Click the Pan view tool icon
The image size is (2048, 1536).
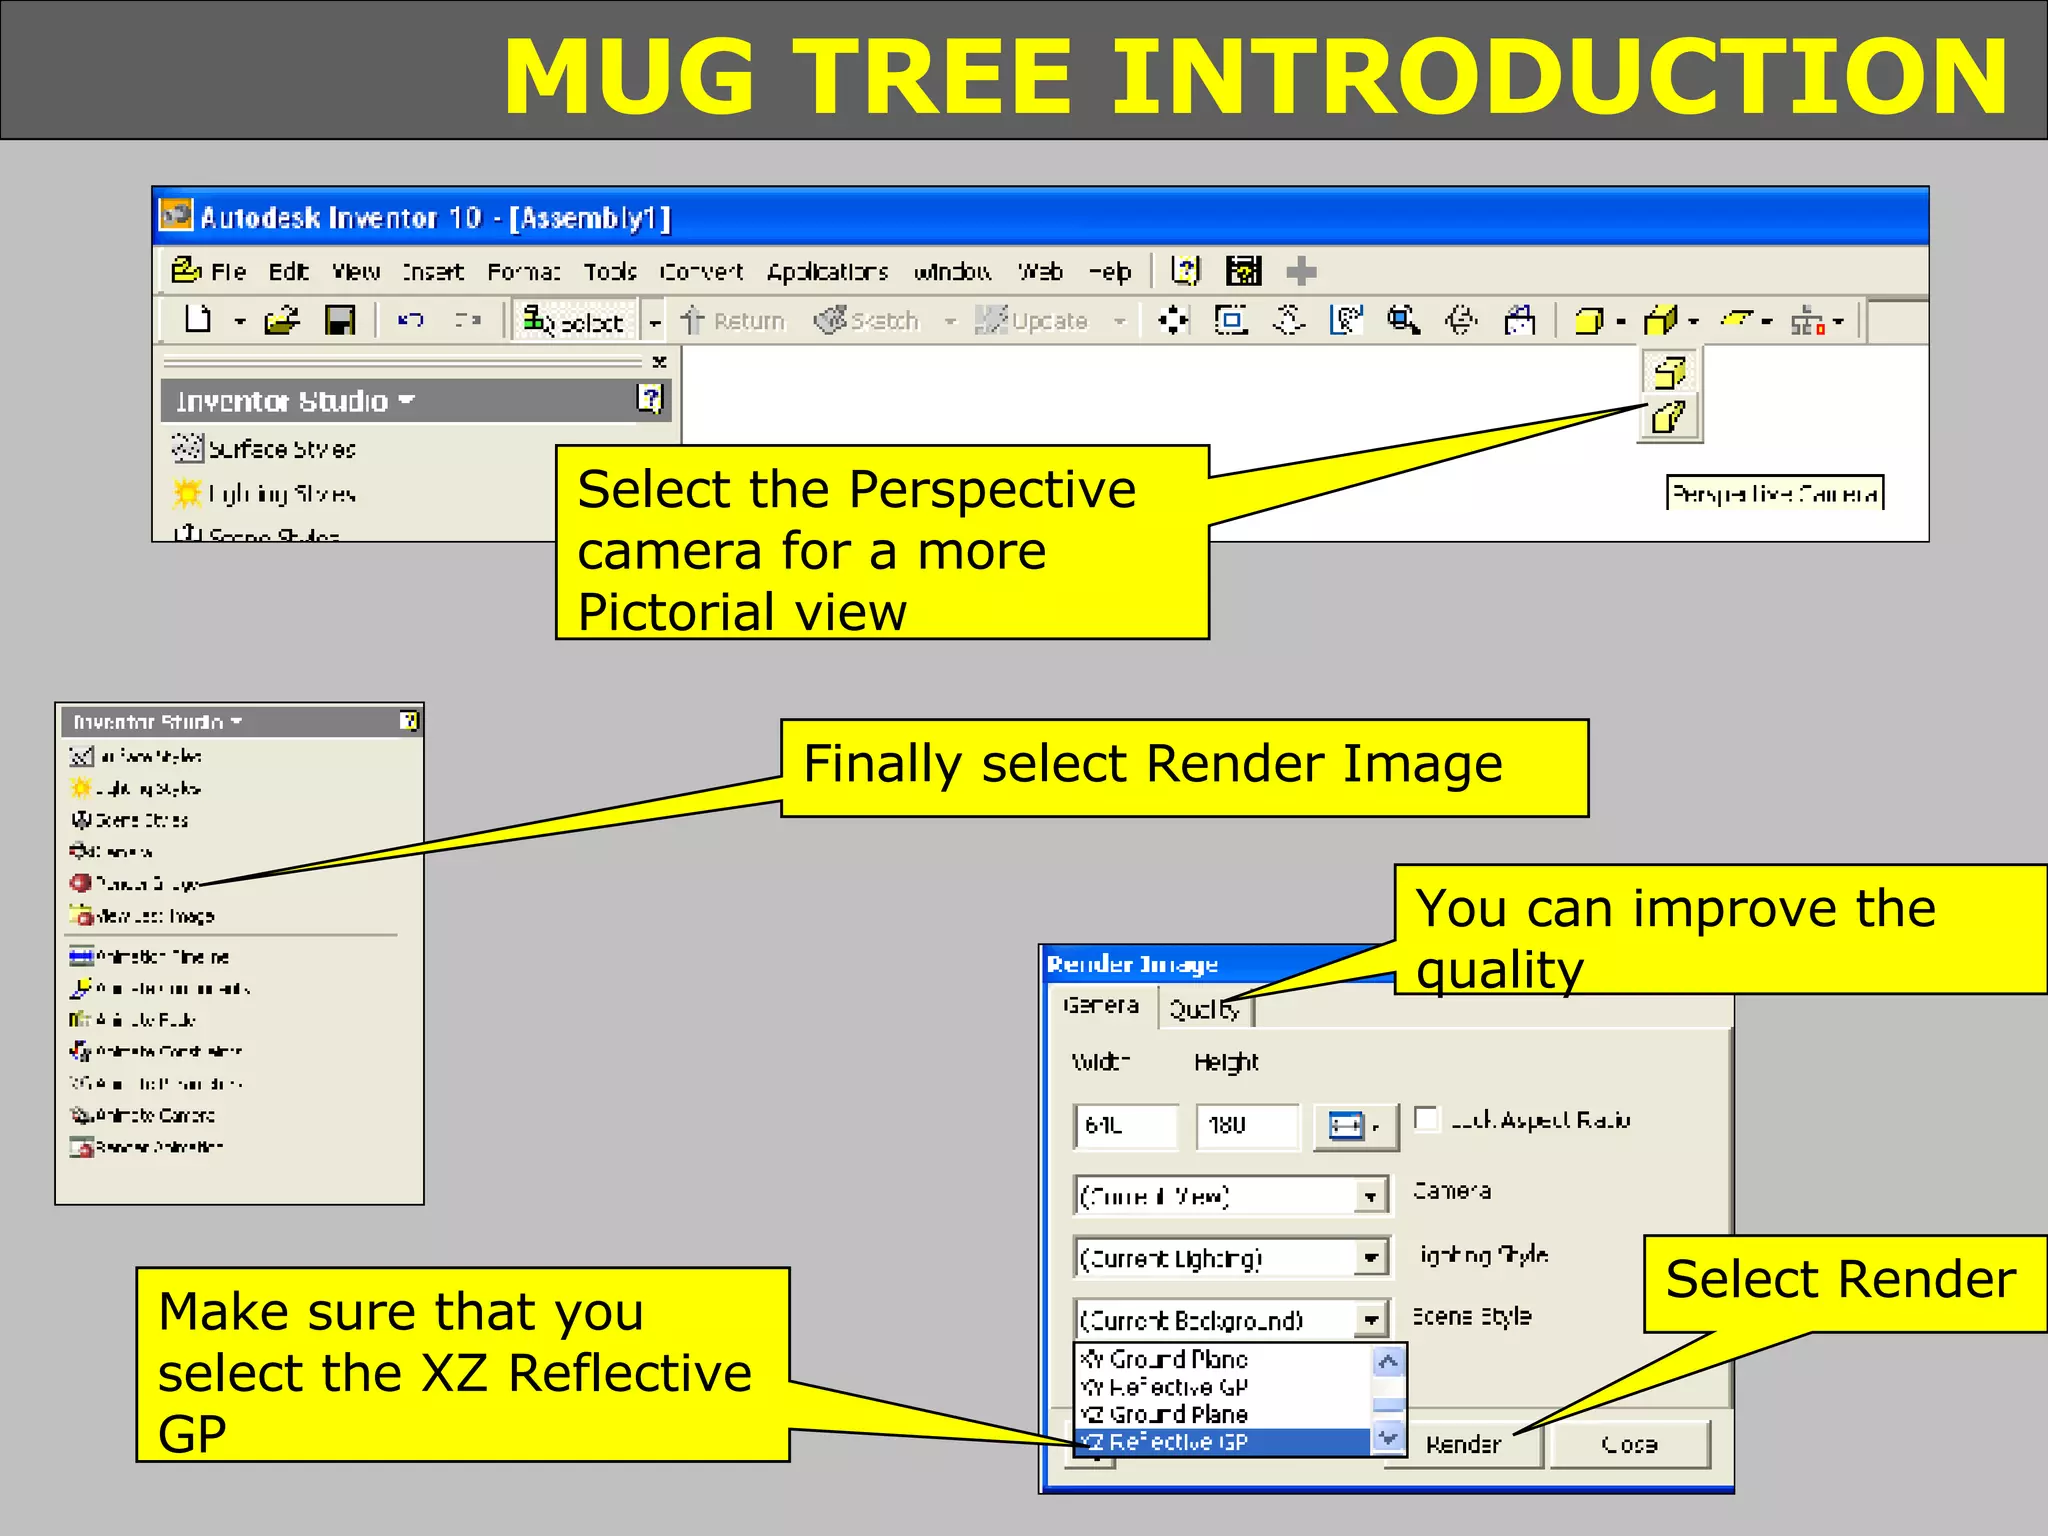[x=1173, y=321]
